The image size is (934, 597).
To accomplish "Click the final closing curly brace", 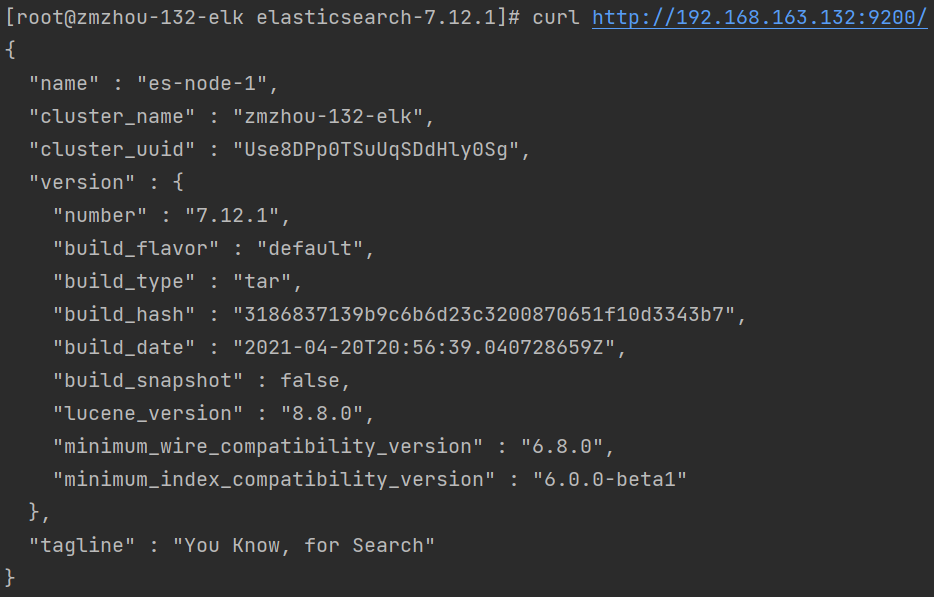I will [x=10, y=578].
